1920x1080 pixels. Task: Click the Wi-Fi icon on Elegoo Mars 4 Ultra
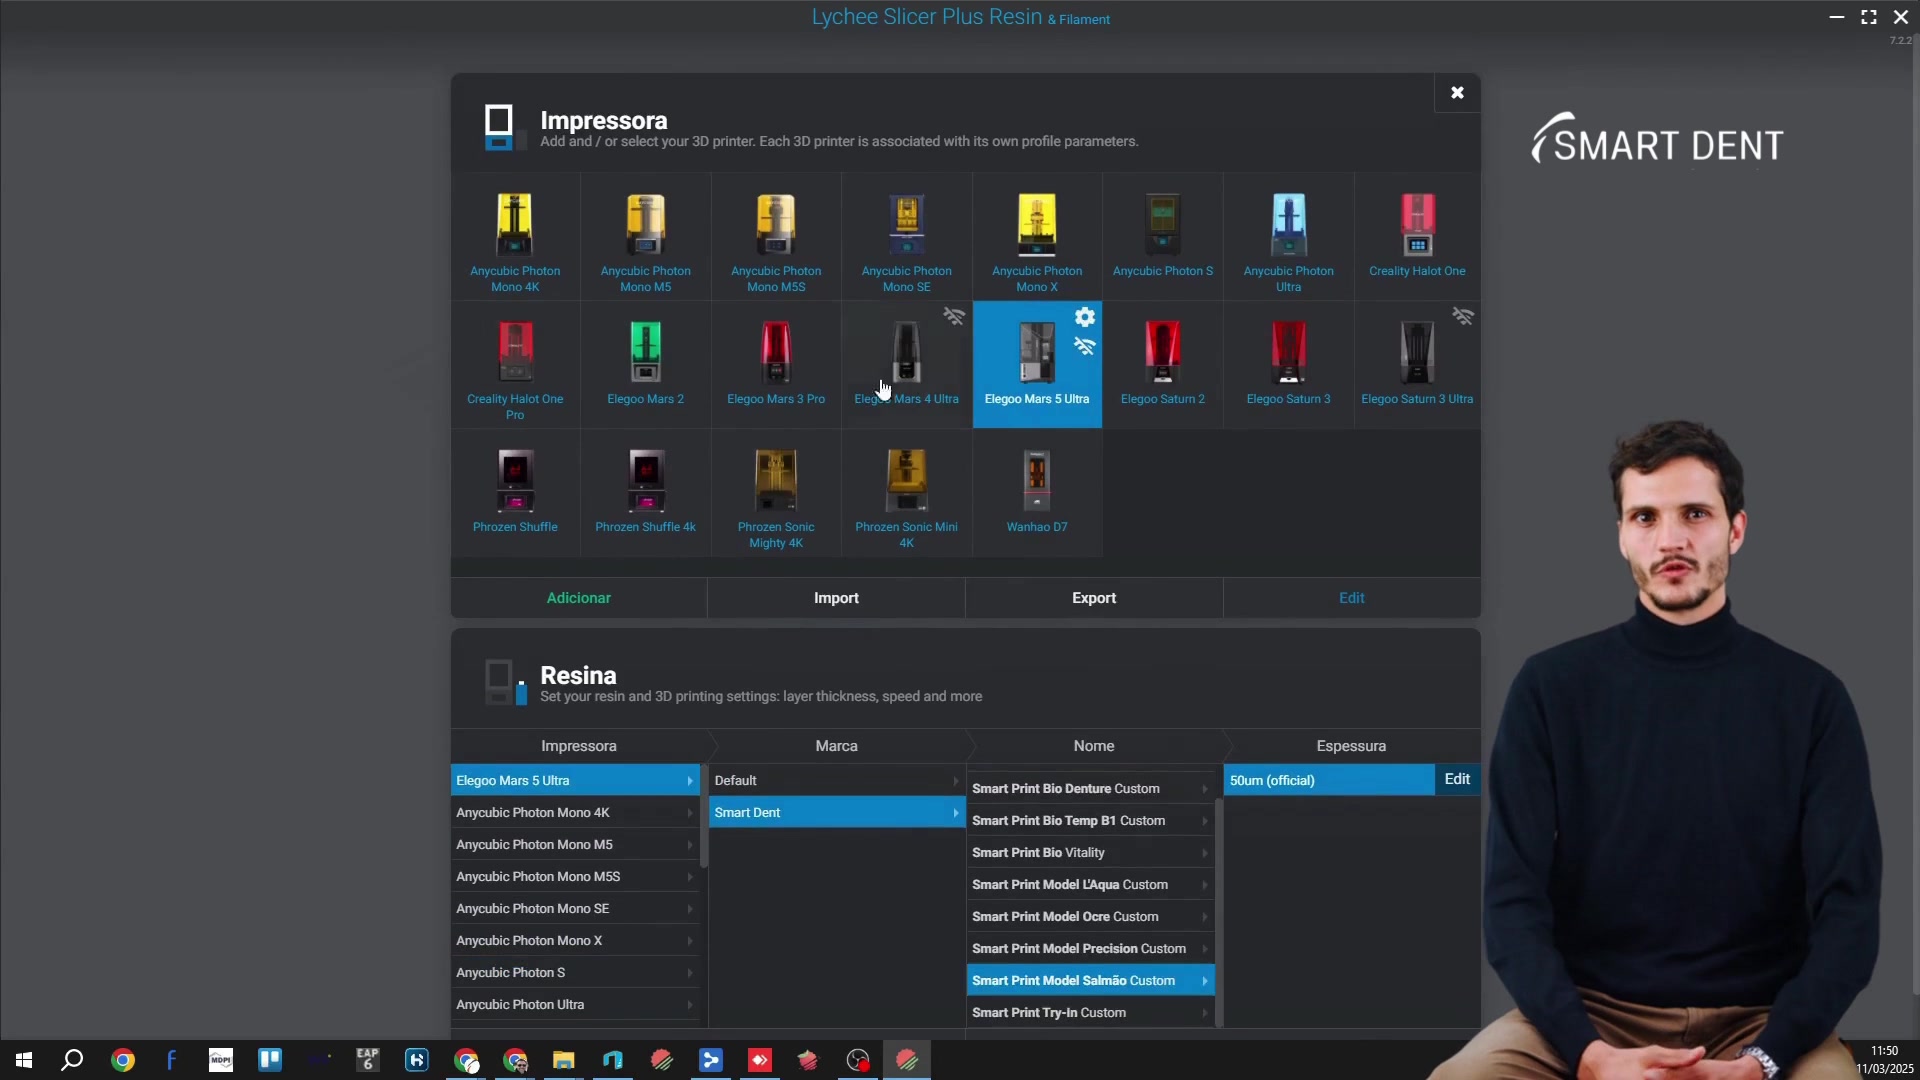tap(954, 317)
